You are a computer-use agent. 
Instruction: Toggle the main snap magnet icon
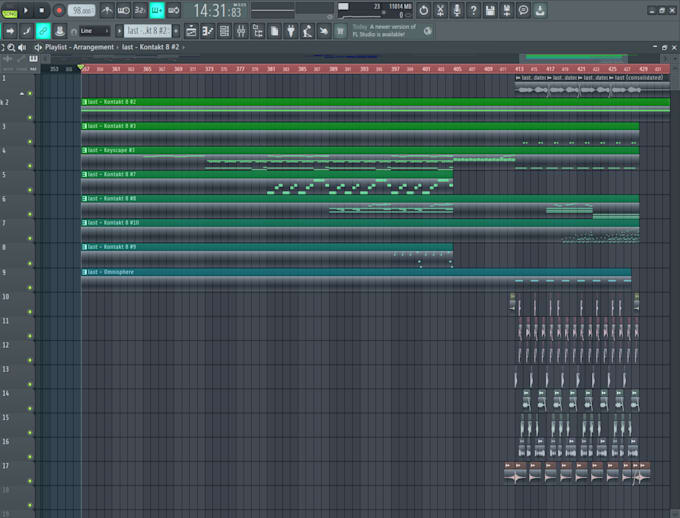click(74, 31)
